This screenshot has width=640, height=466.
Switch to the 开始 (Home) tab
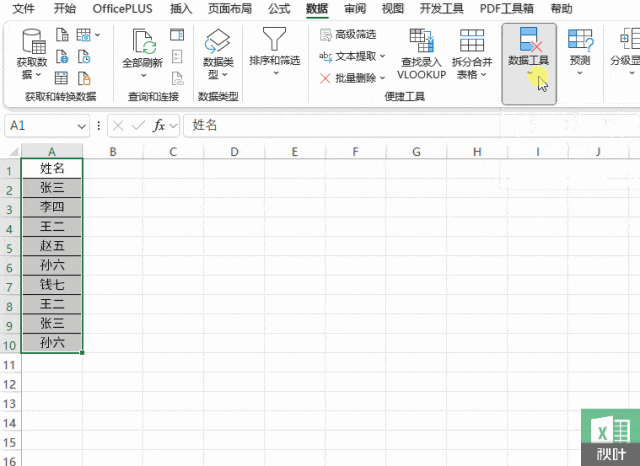64,8
